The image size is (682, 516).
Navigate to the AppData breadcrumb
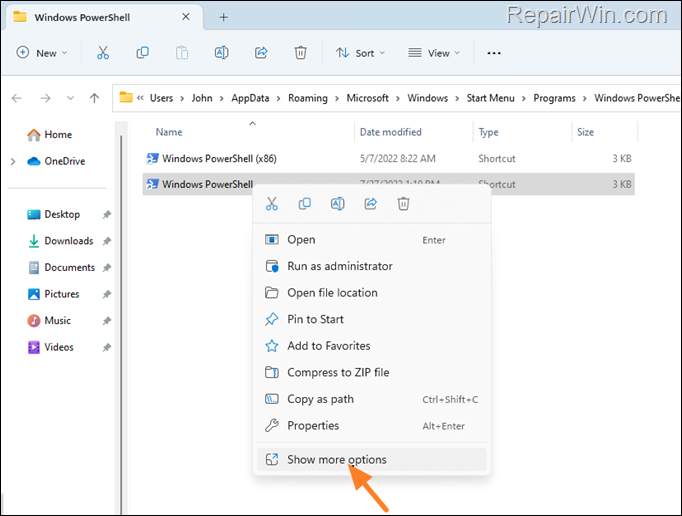pos(250,98)
